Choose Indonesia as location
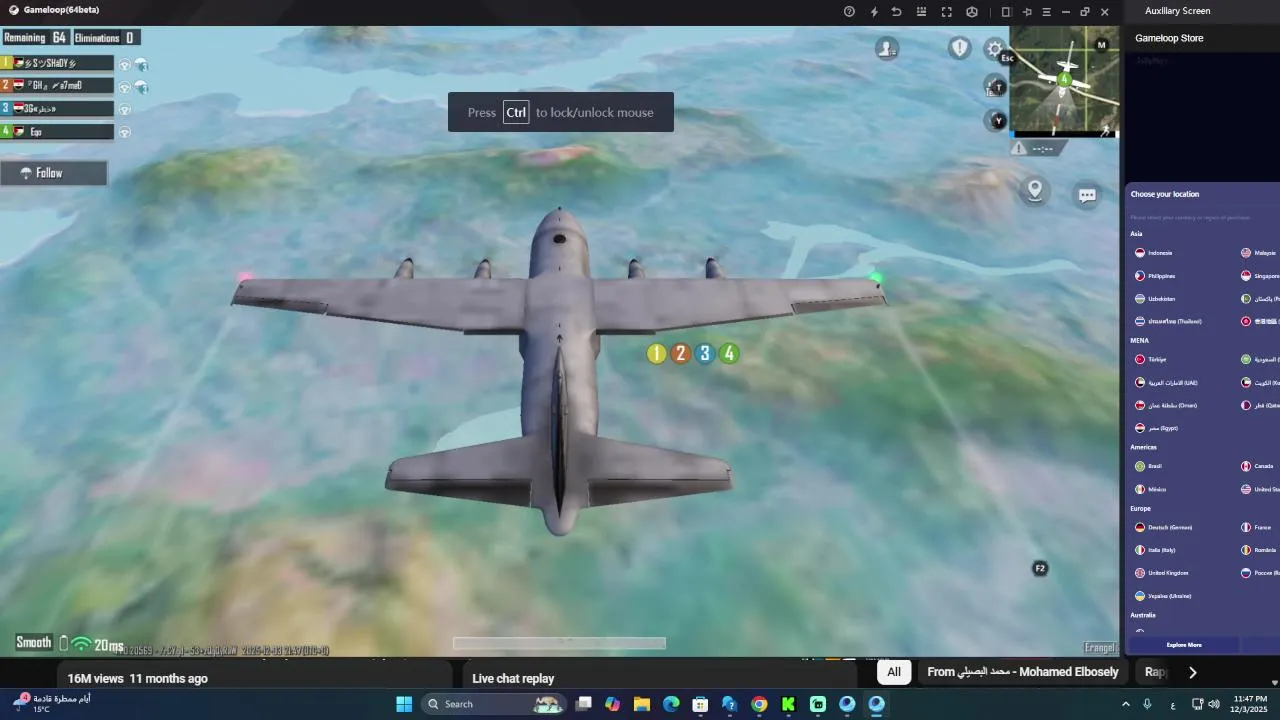 1154,253
